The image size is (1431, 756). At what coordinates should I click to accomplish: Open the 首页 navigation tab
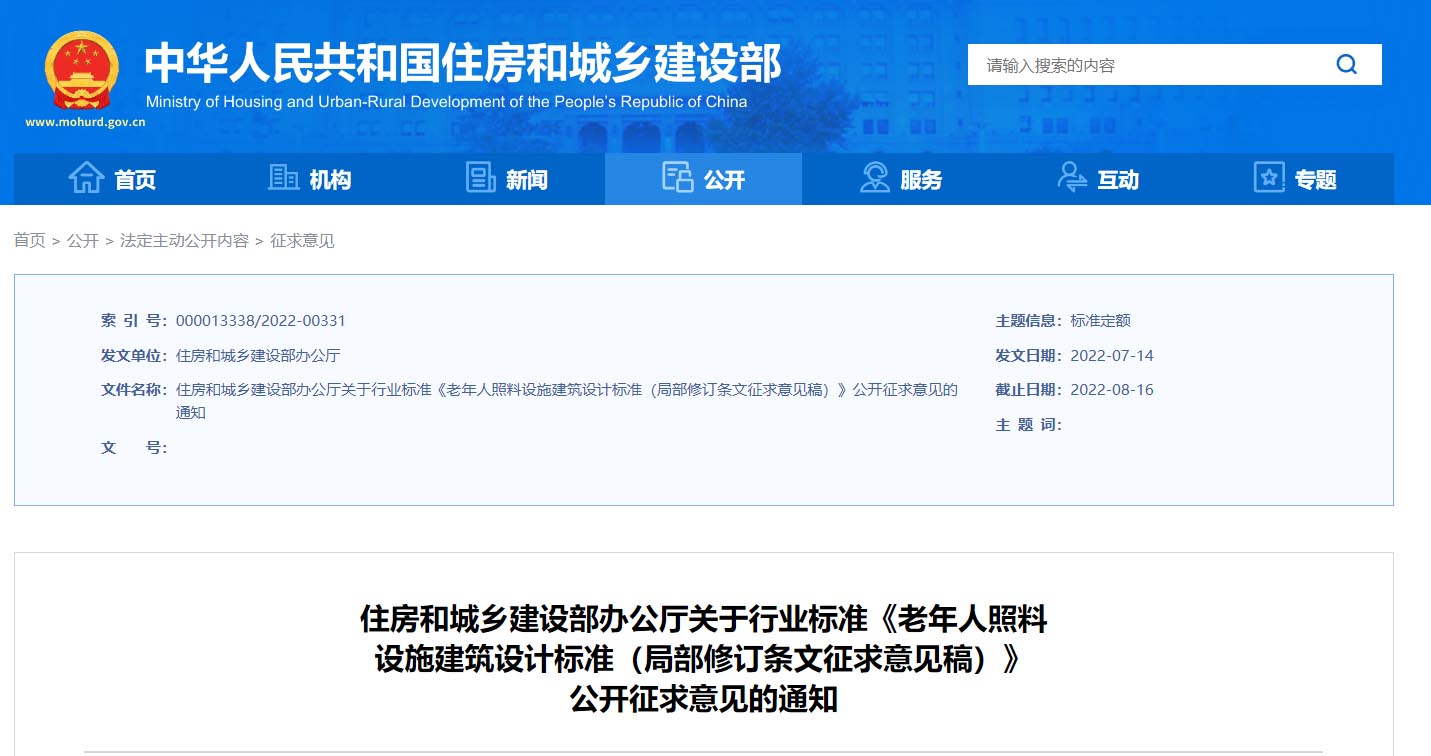click(x=112, y=179)
